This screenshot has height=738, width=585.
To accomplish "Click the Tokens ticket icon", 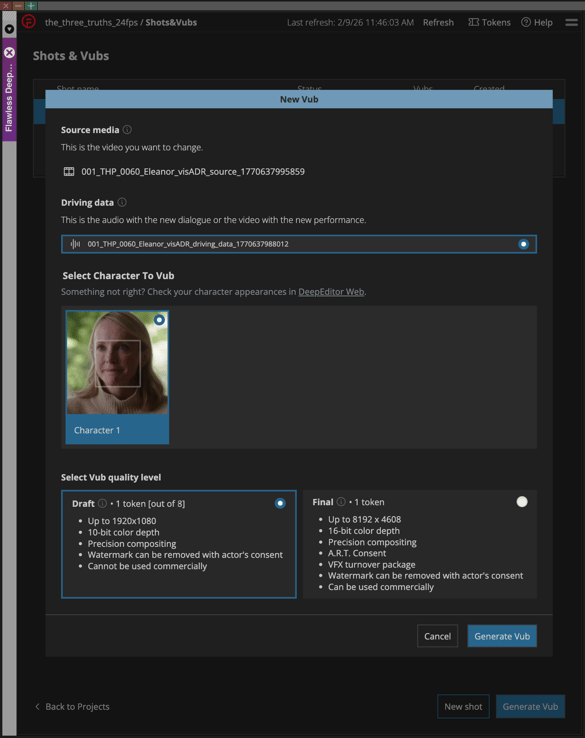I will (x=473, y=22).
